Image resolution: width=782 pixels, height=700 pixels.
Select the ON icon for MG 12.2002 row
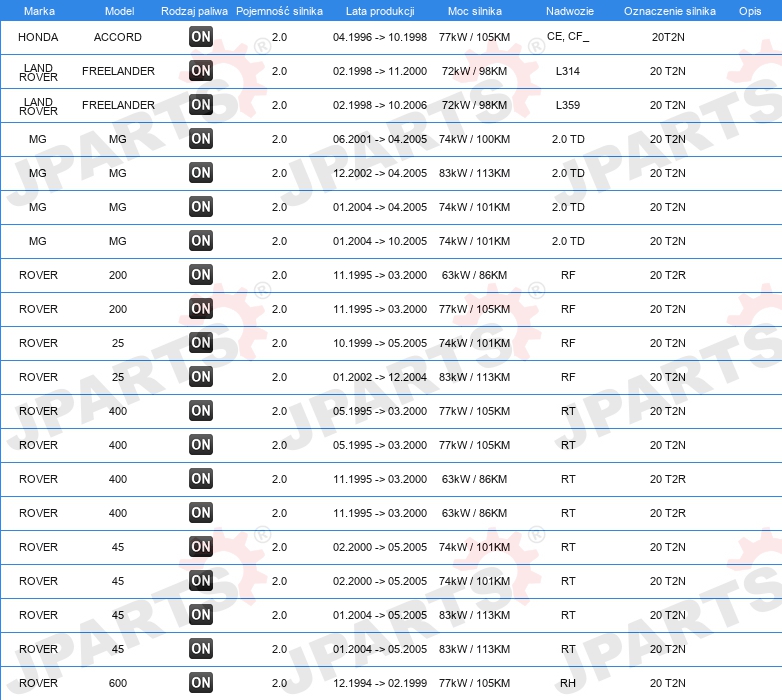(x=201, y=173)
